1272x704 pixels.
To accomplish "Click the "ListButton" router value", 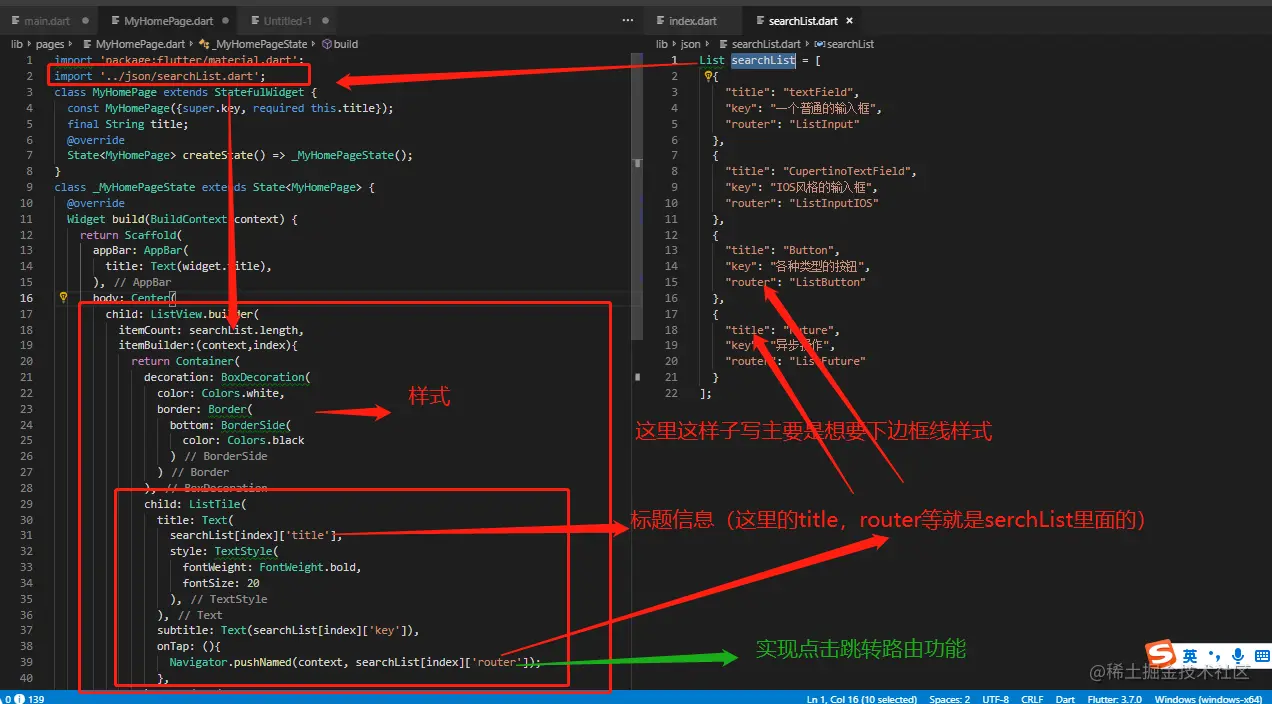I will pyautogui.click(x=827, y=282).
